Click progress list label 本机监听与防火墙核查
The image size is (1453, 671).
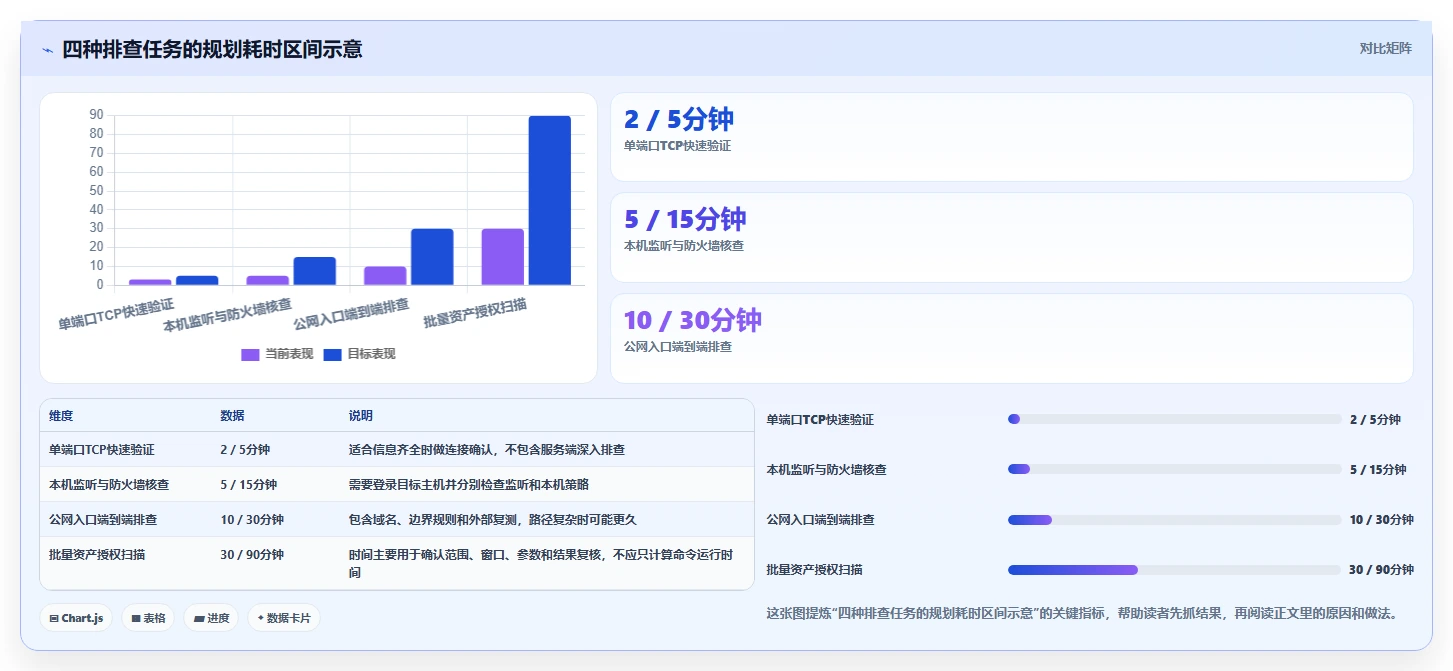pos(827,470)
